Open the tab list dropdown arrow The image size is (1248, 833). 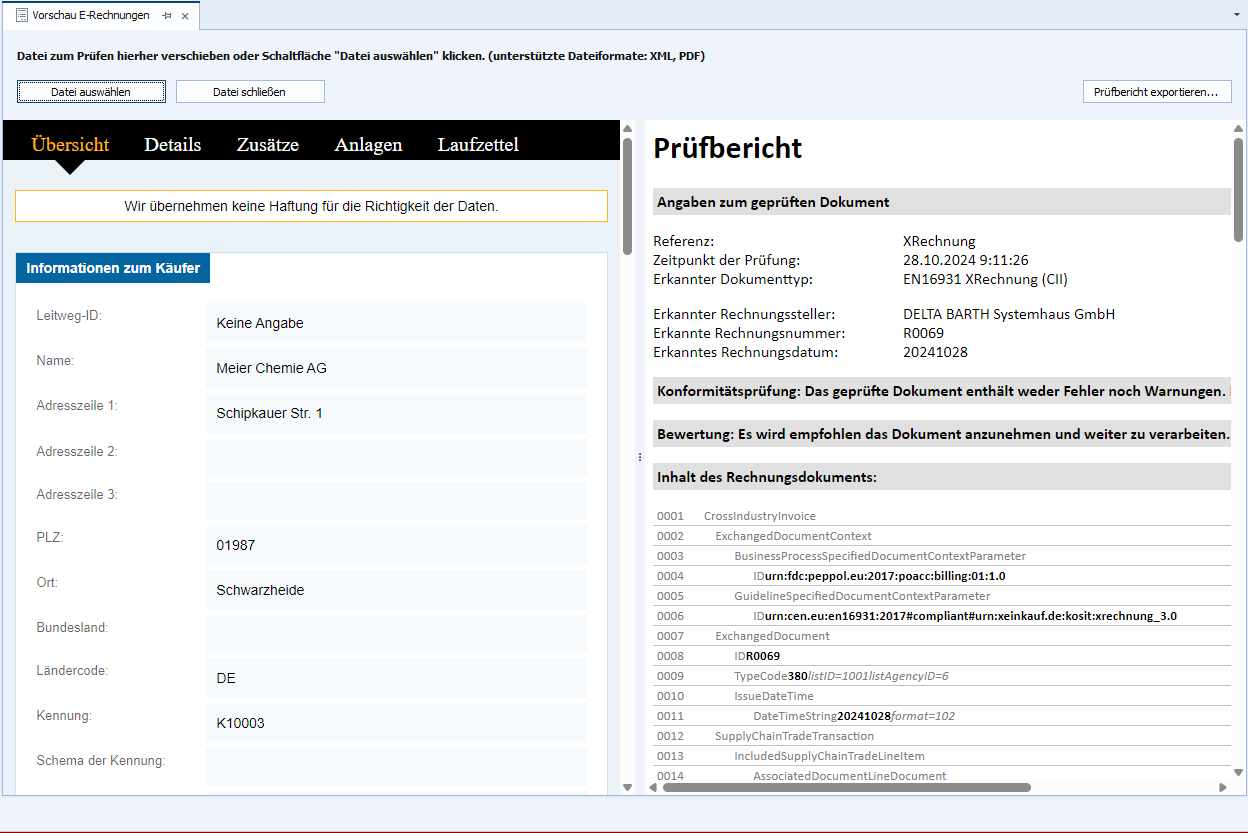[x=1237, y=16]
